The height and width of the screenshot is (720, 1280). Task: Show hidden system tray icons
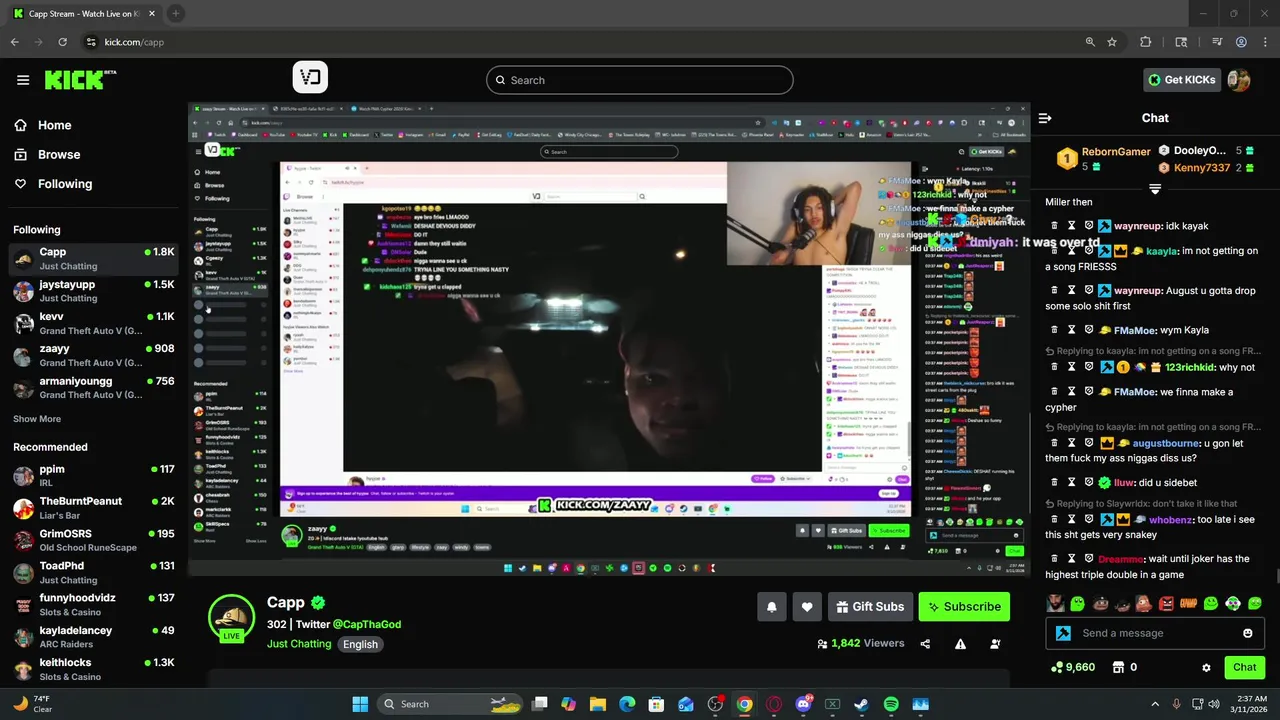click(1155, 704)
